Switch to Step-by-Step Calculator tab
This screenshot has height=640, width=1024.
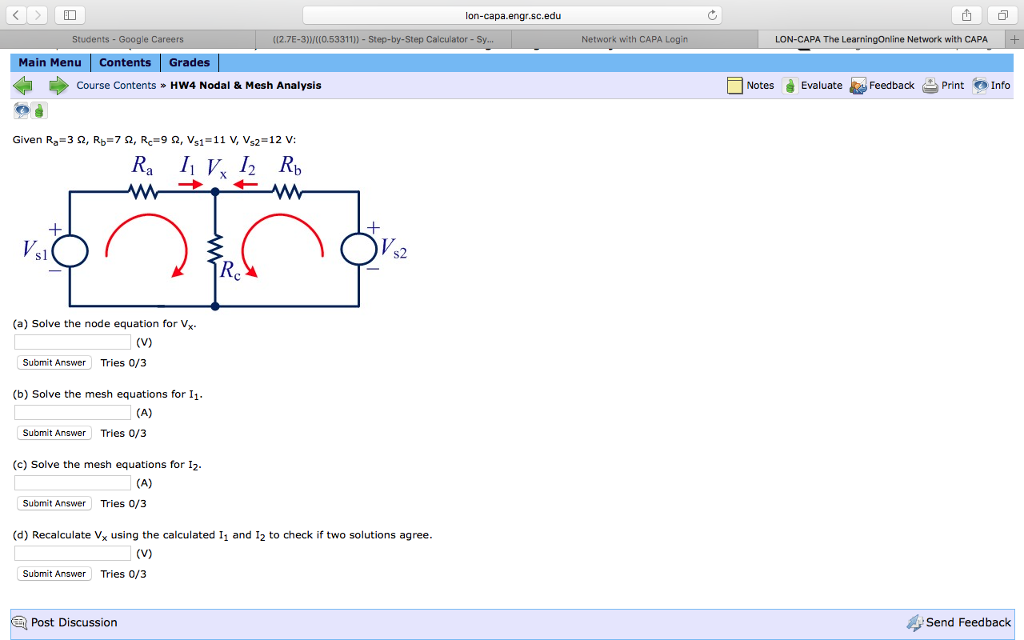click(x=383, y=39)
